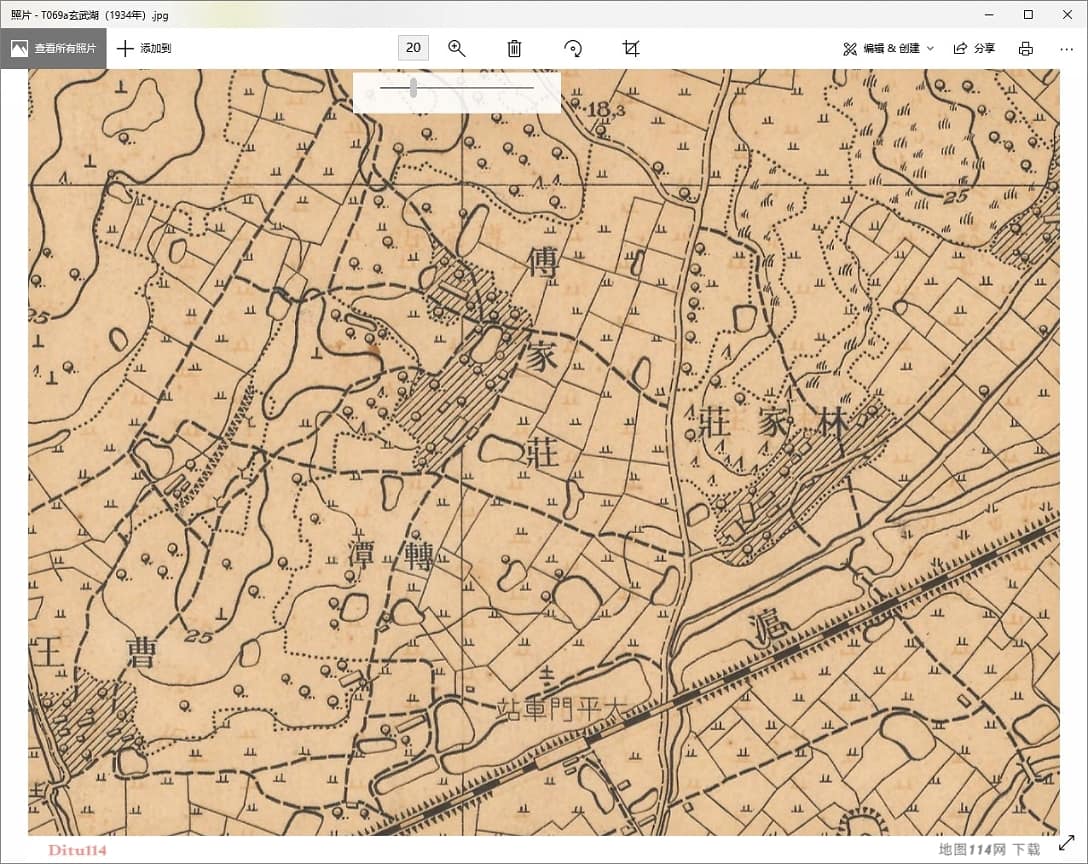Maximize the Photos window
This screenshot has height=864, width=1088.
[x=1028, y=14]
